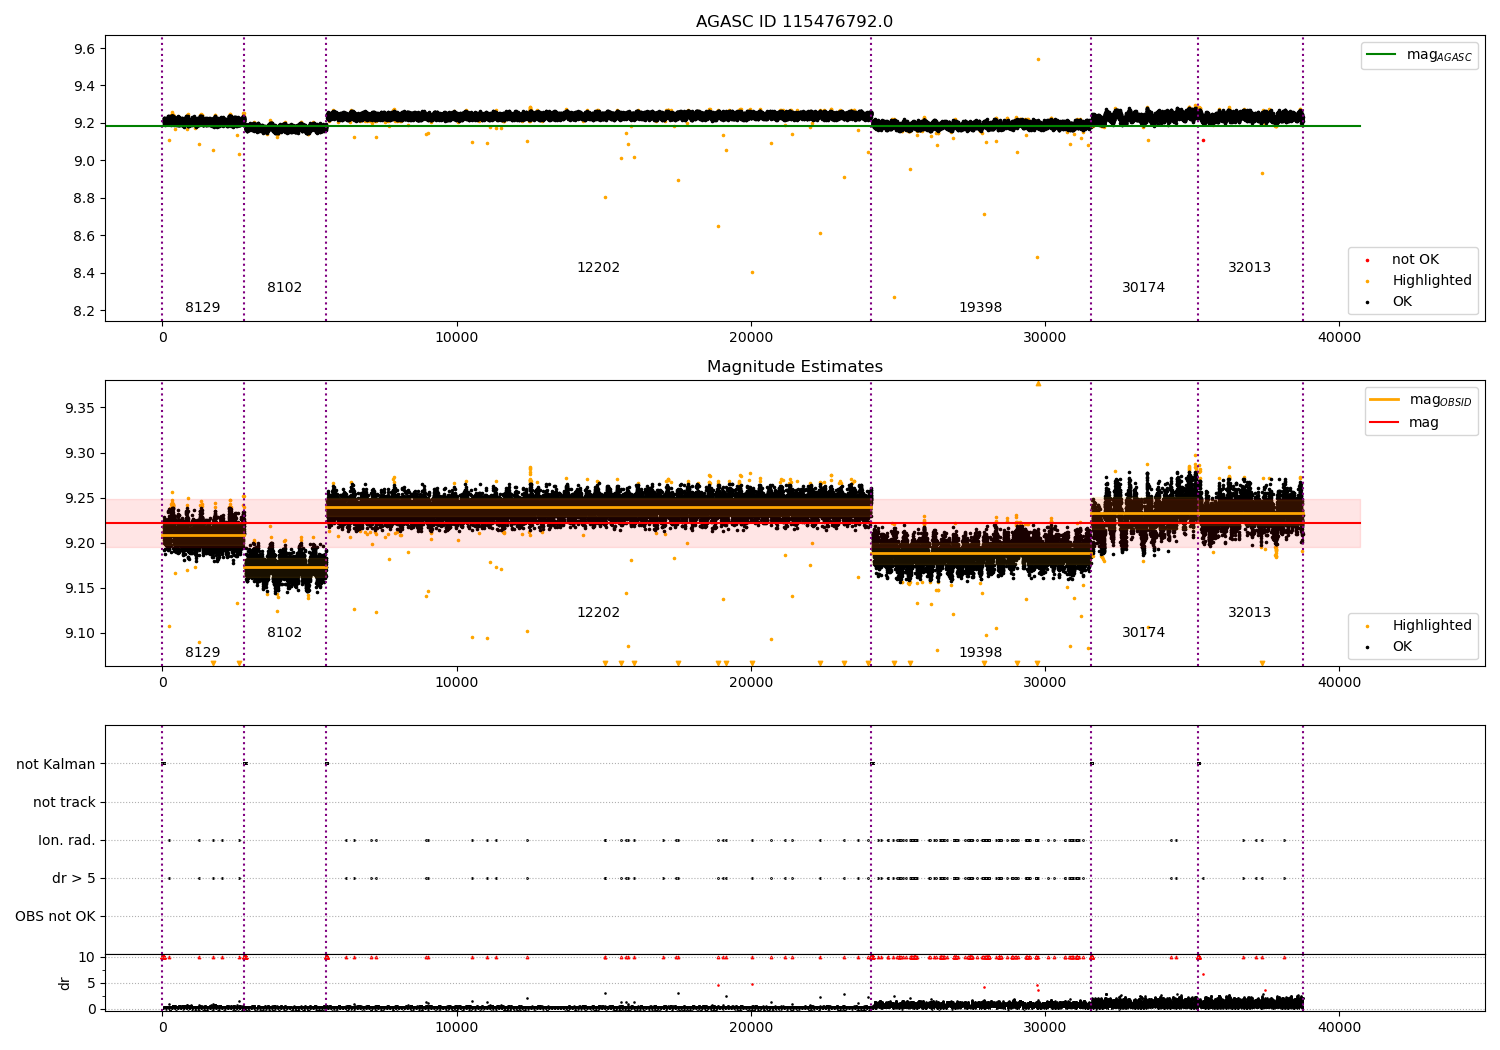The image size is (1500, 1050).
Task: Click the "not Kalman" axis label
Action: pyautogui.click(x=56, y=765)
